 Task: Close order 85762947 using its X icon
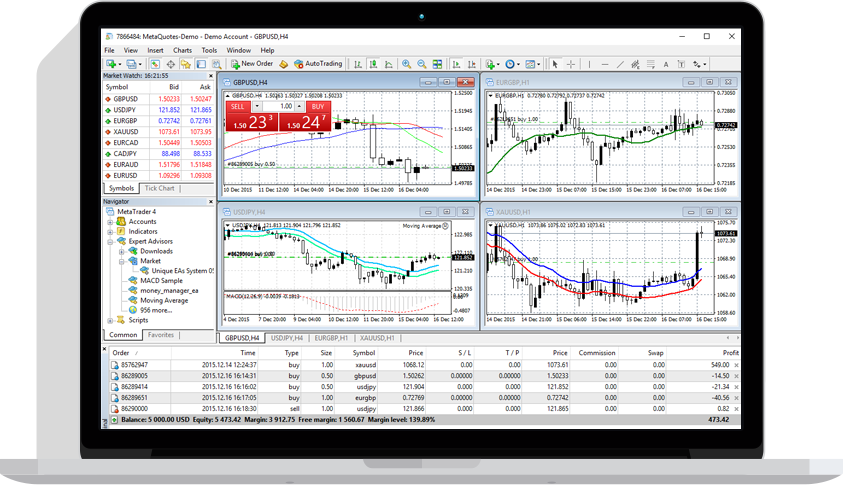[737, 365]
